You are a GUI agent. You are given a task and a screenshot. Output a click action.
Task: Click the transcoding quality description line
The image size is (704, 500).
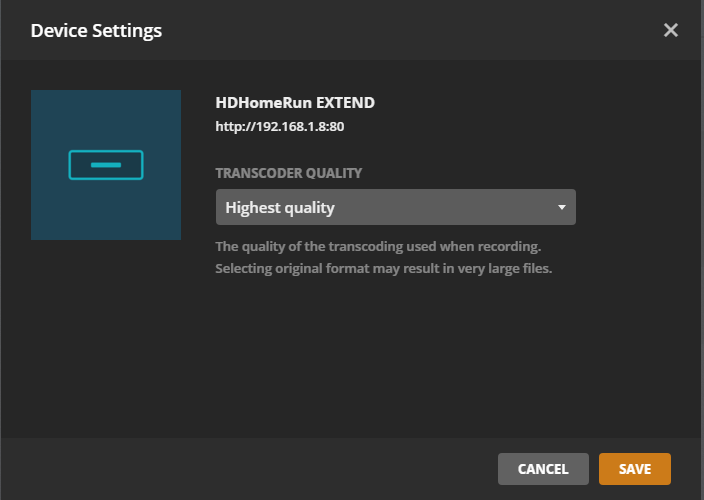378,246
